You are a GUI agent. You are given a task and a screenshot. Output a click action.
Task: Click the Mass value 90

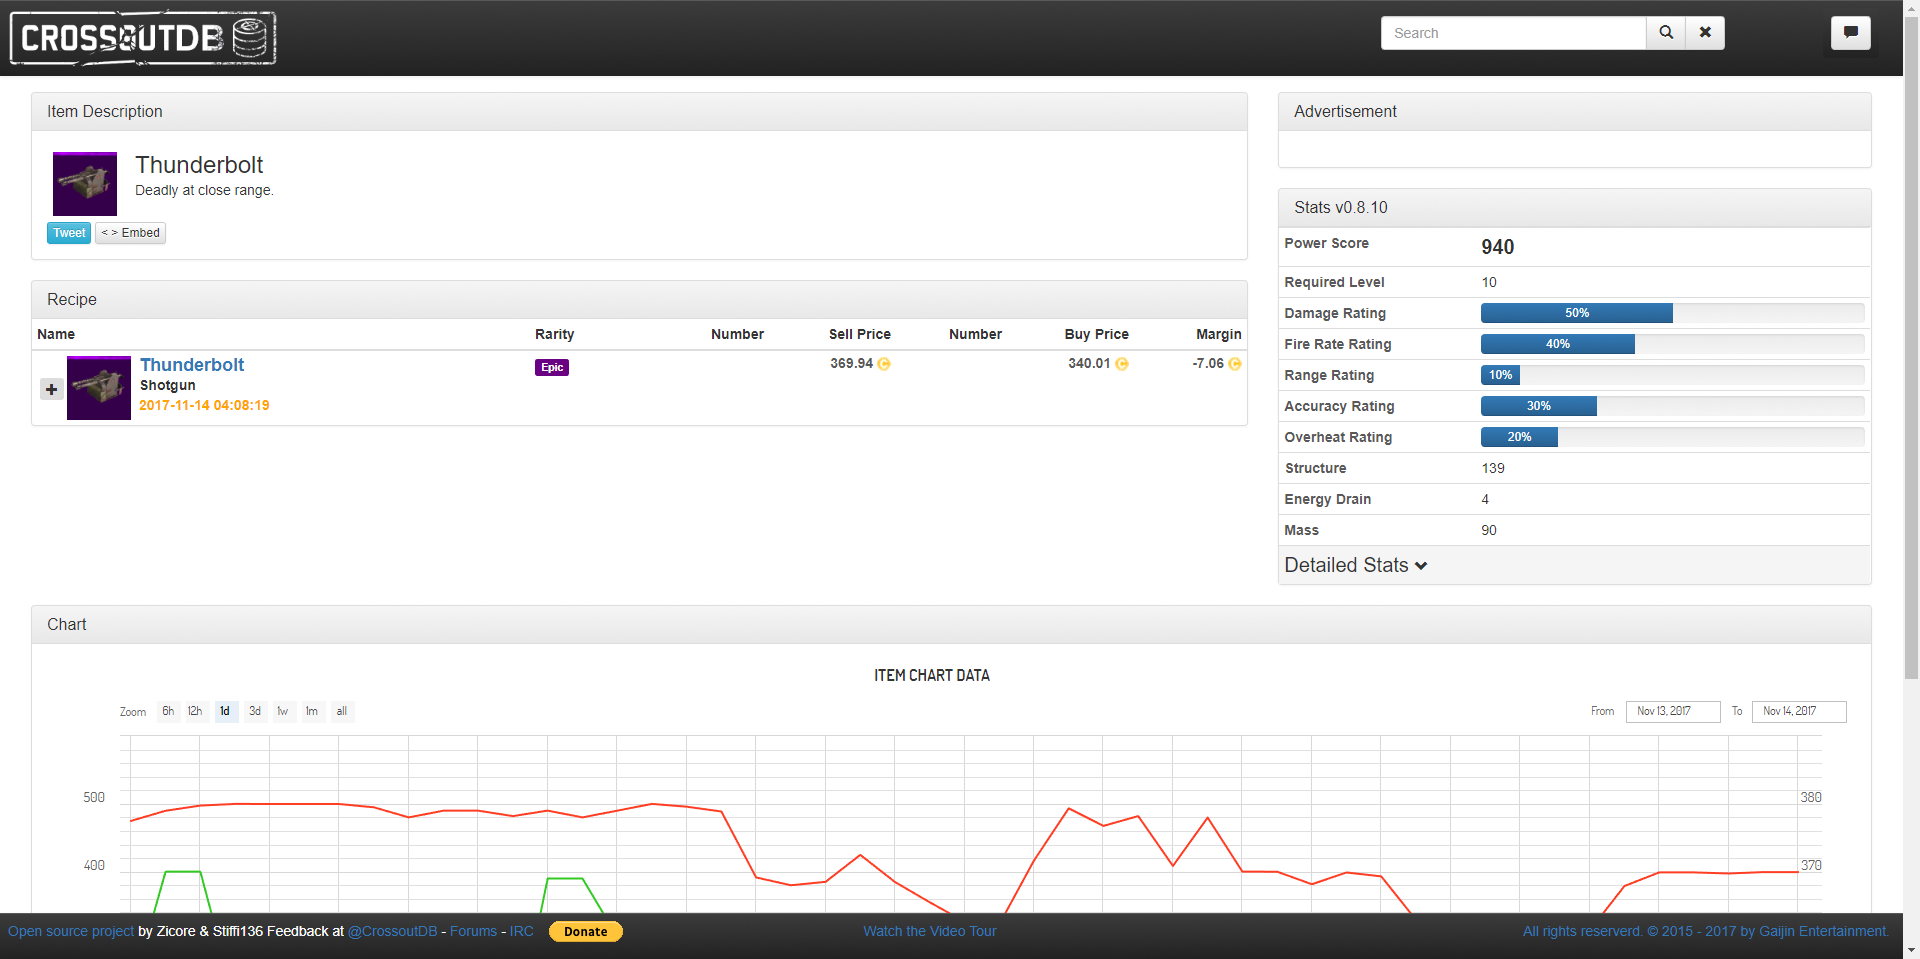[1489, 530]
